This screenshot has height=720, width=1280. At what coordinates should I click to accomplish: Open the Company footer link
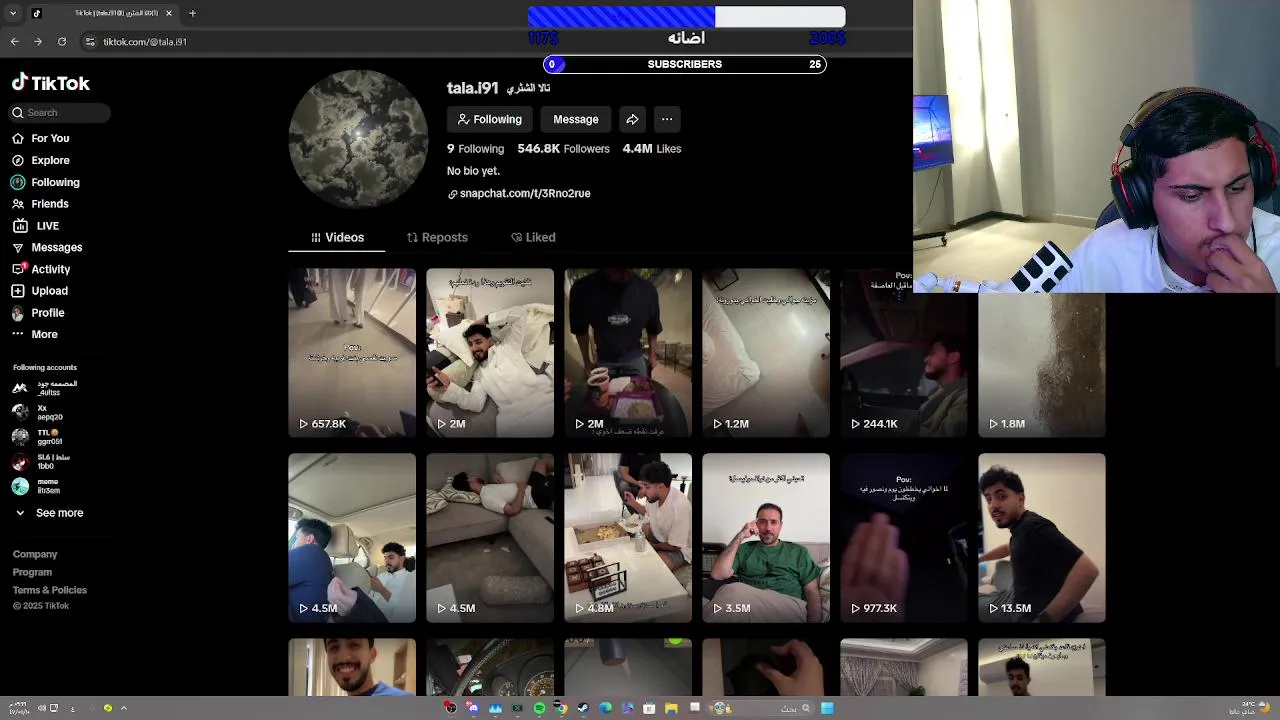tap(35, 554)
